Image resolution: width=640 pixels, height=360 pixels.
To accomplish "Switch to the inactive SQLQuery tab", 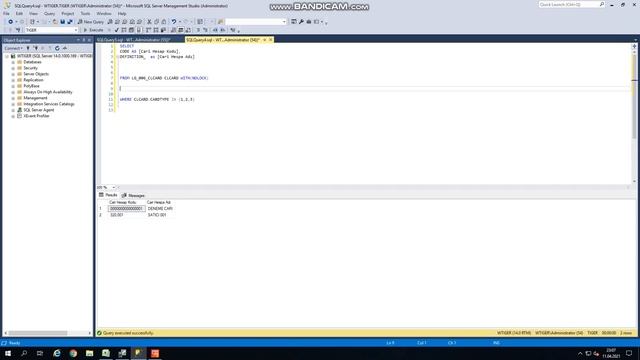I will pyautogui.click(x=133, y=40).
